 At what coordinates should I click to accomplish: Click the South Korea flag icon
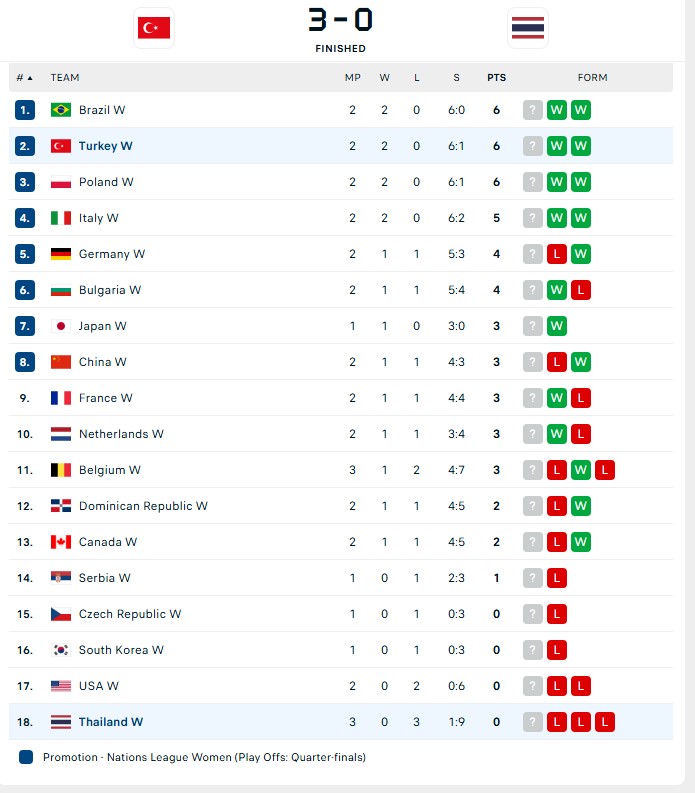61,650
